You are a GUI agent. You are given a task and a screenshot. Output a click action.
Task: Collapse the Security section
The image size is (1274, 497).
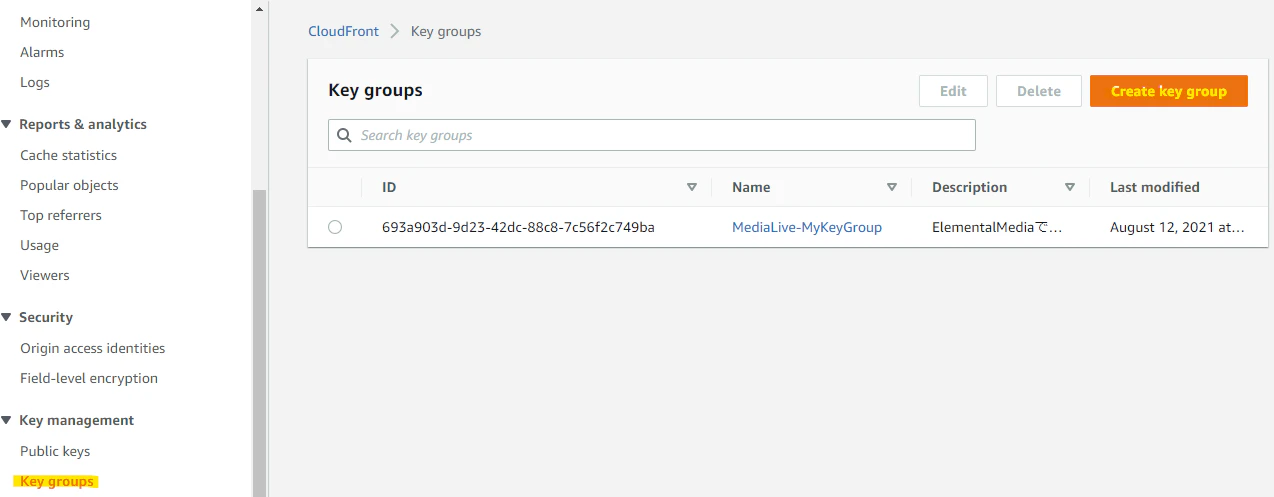[7, 317]
